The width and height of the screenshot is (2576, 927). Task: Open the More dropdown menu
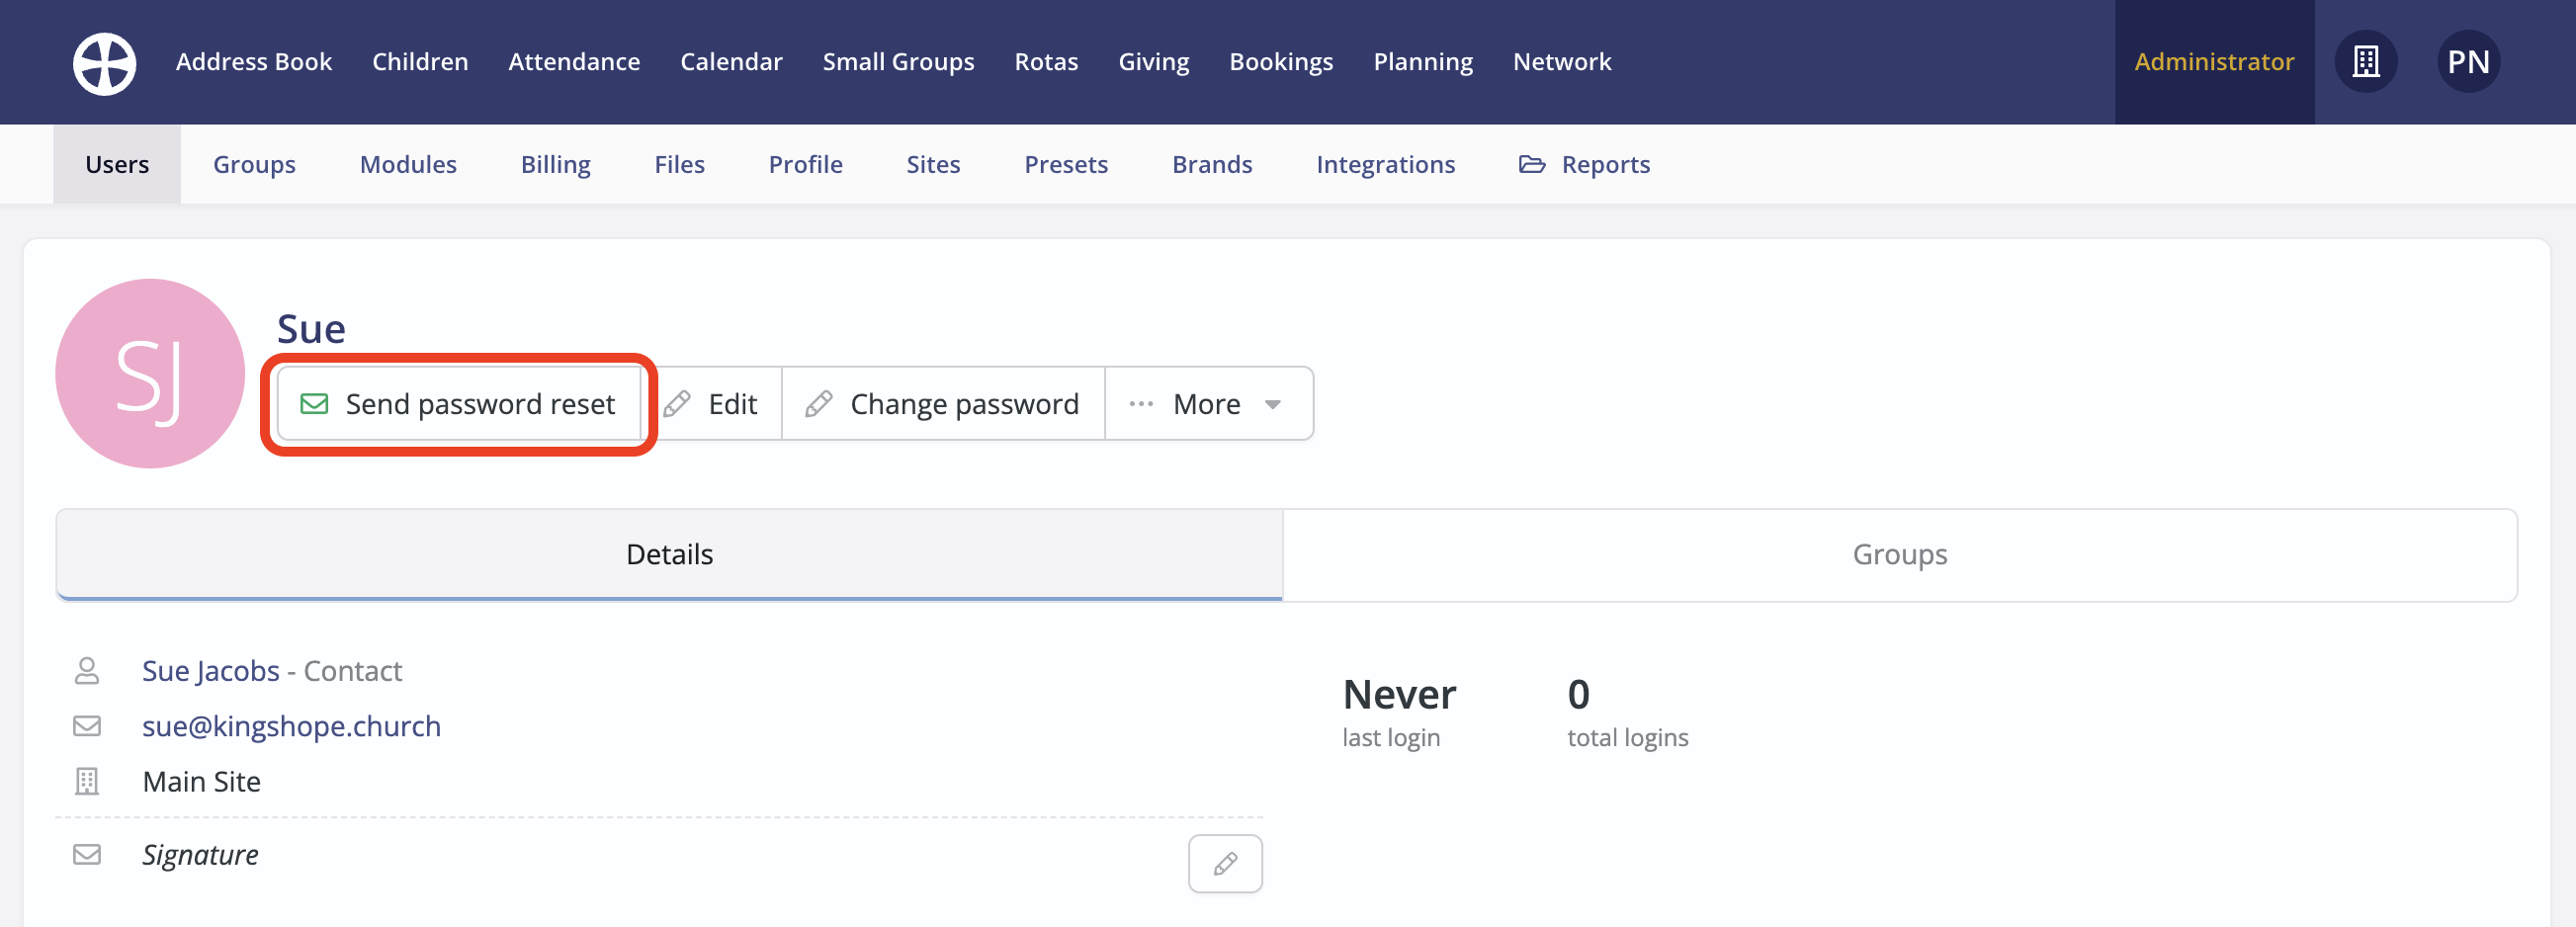[x=1207, y=404]
